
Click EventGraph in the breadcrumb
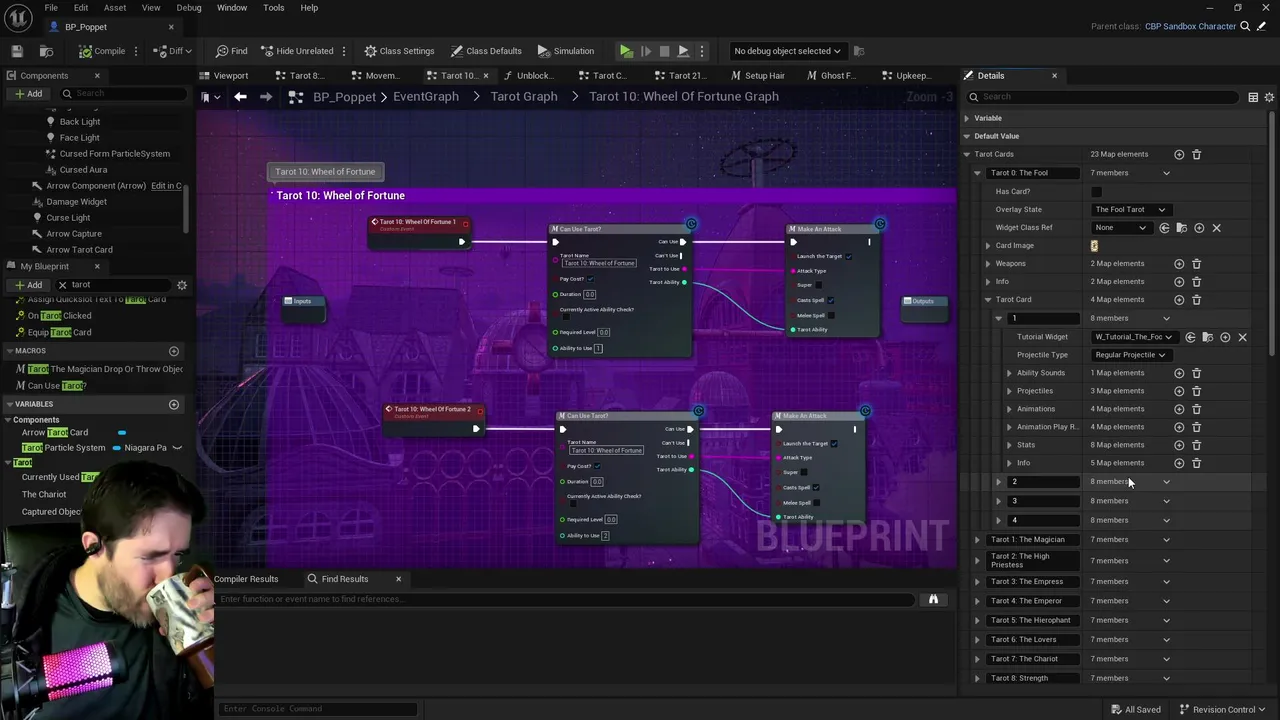(x=426, y=96)
